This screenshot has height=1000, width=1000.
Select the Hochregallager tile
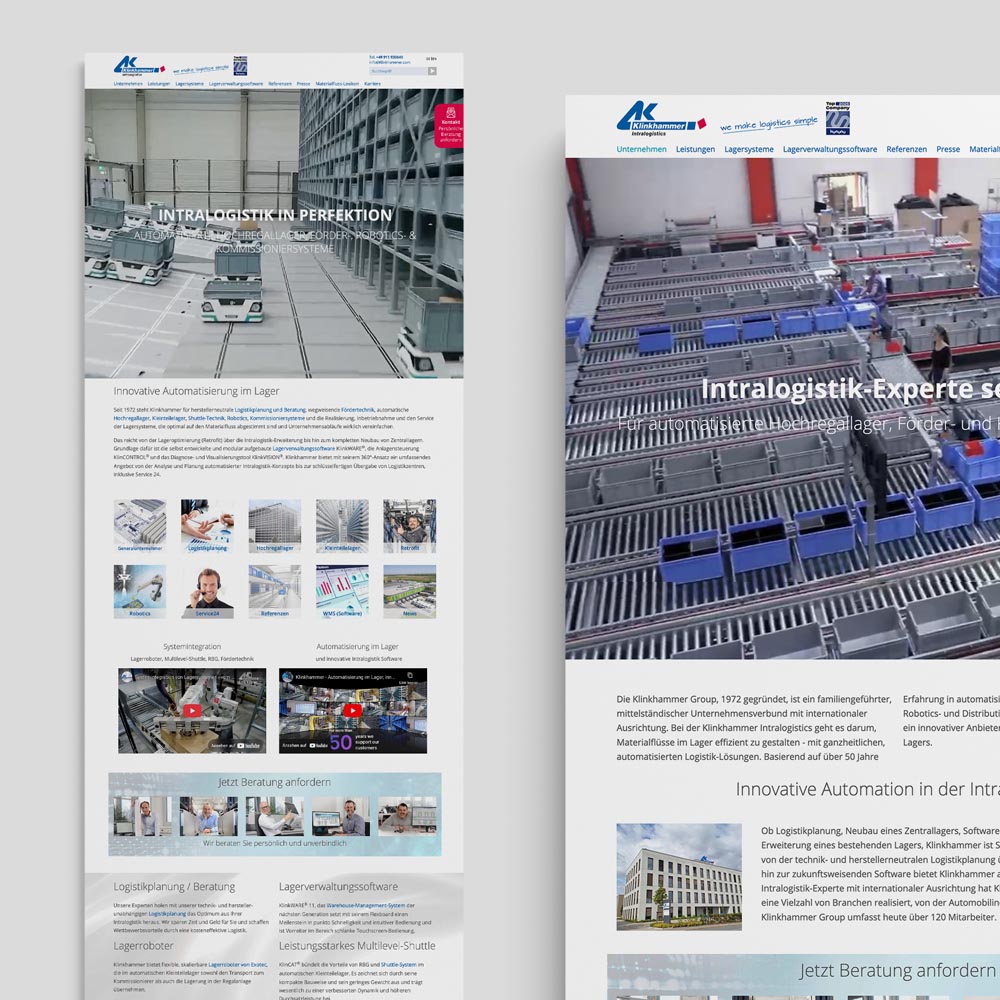274,526
